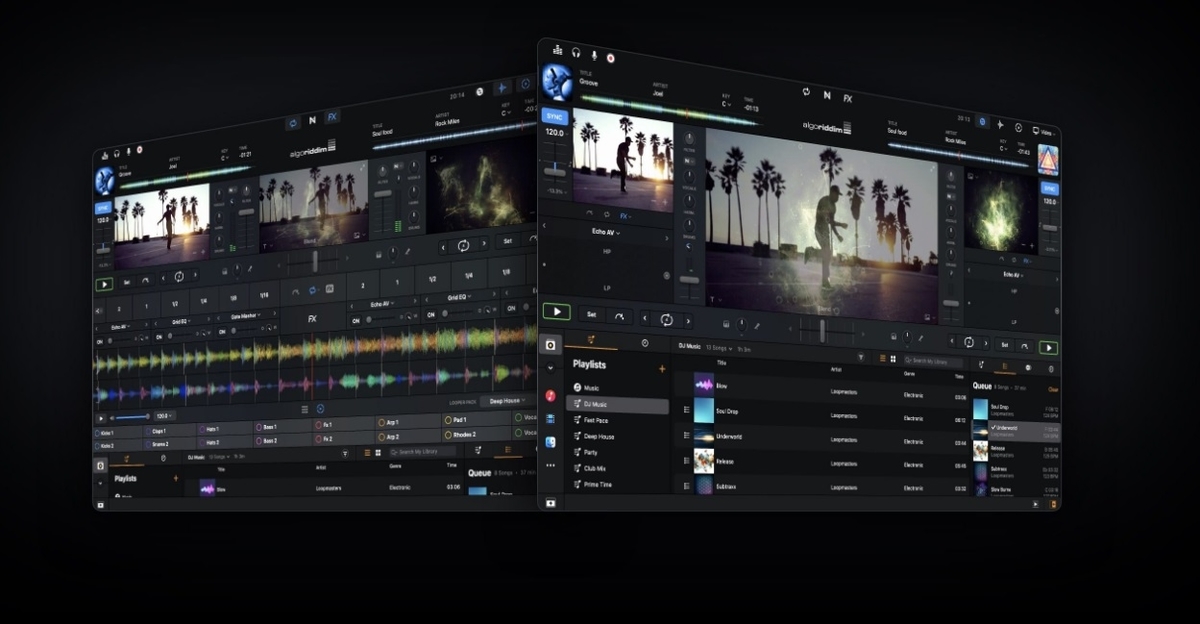Click Clear in Queue panel
1200x624 pixels.
(1052, 389)
